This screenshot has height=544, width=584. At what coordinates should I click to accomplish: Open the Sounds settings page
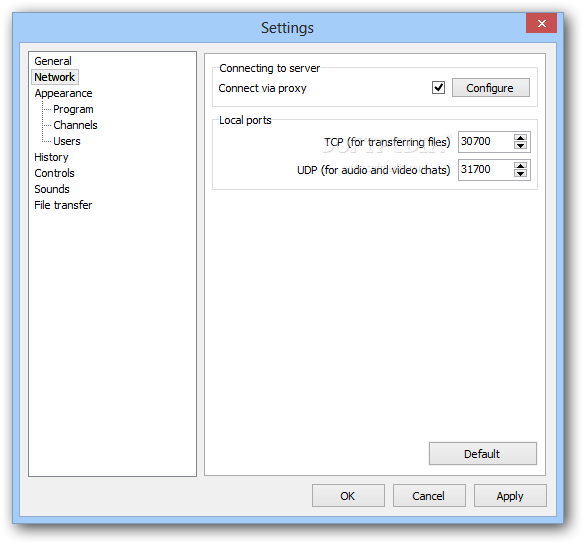pos(52,189)
